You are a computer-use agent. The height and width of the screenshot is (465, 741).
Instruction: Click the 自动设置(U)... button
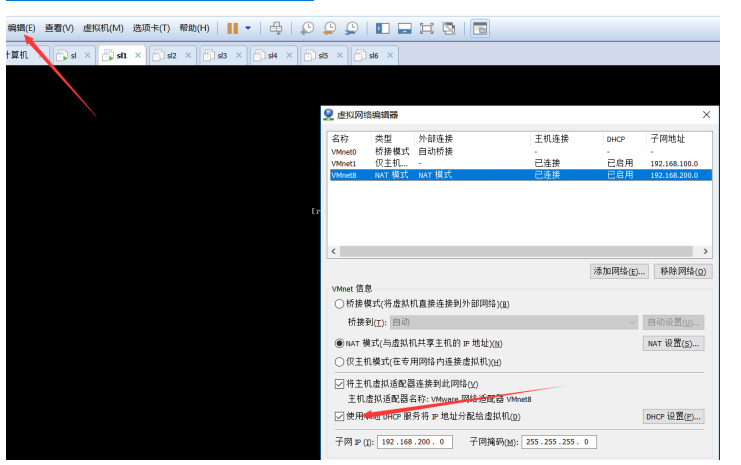673,322
